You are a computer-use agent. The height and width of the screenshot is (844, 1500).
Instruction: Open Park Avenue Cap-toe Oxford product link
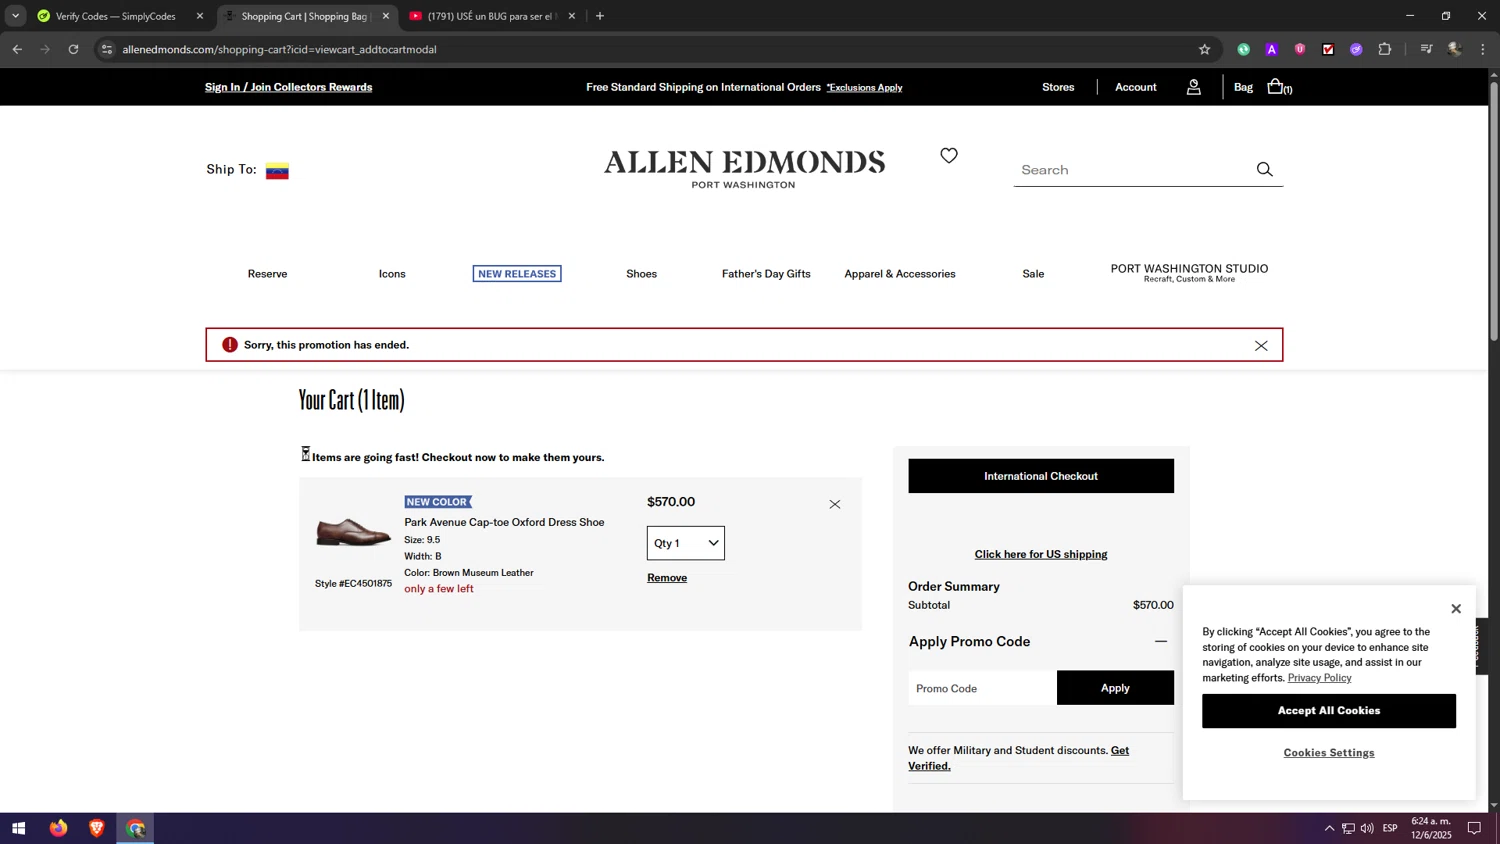(x=504, y=522)
